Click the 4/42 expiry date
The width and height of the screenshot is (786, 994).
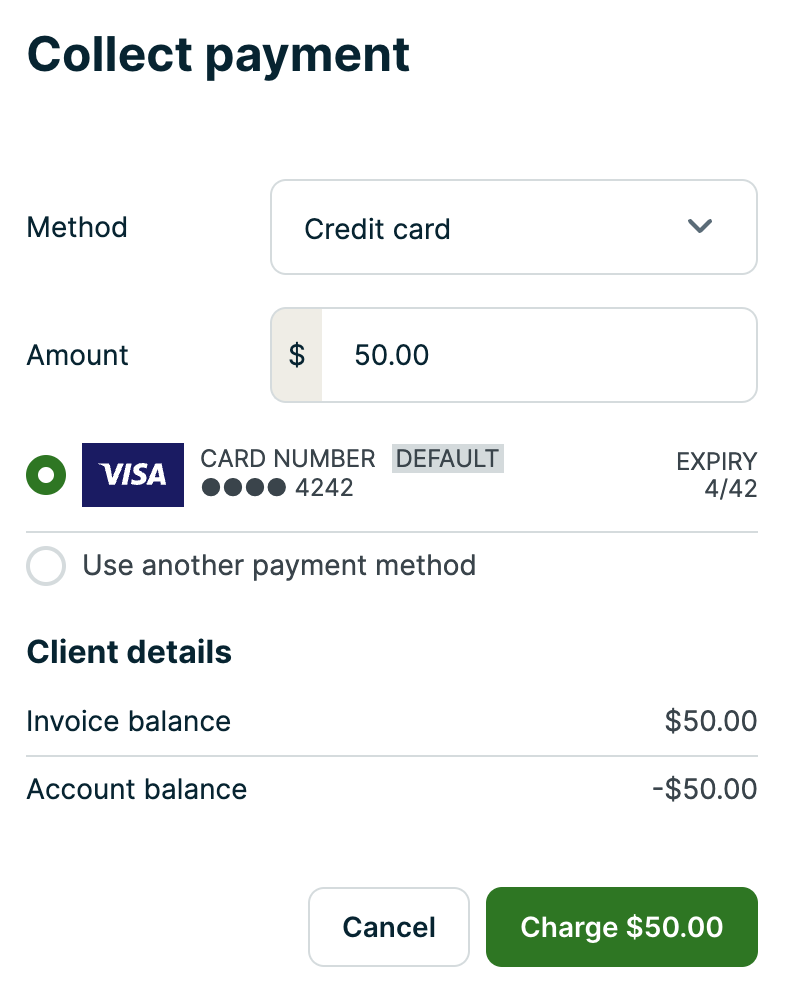tap(730, 489)
